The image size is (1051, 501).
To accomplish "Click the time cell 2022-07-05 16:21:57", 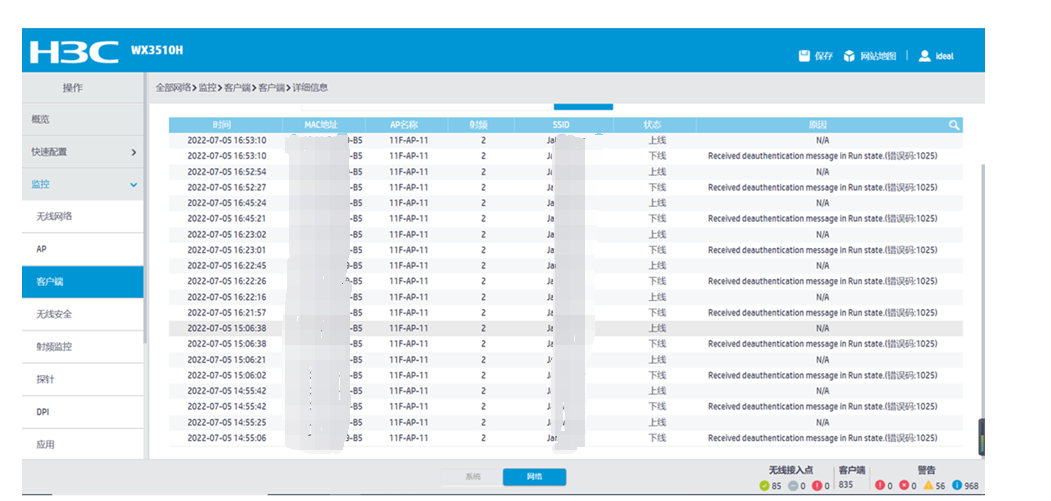I will (227, 313).
